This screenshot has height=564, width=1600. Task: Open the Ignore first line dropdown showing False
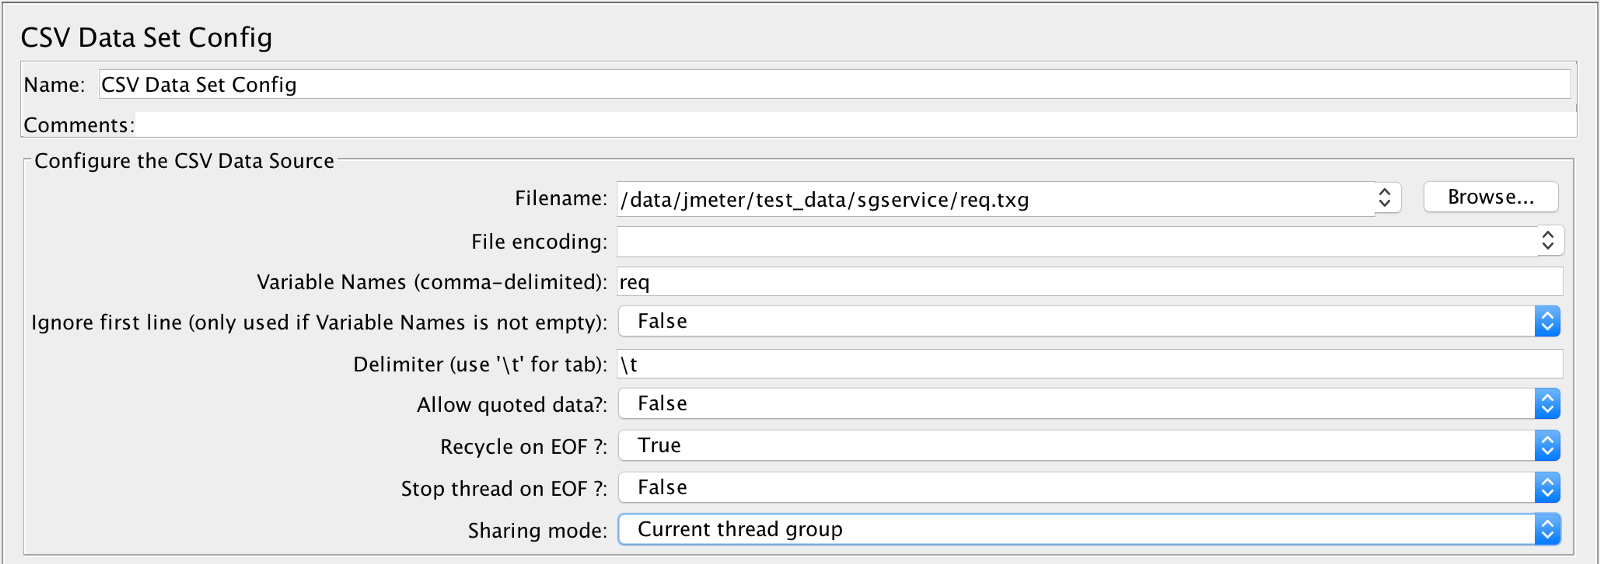coord(1076,321)
